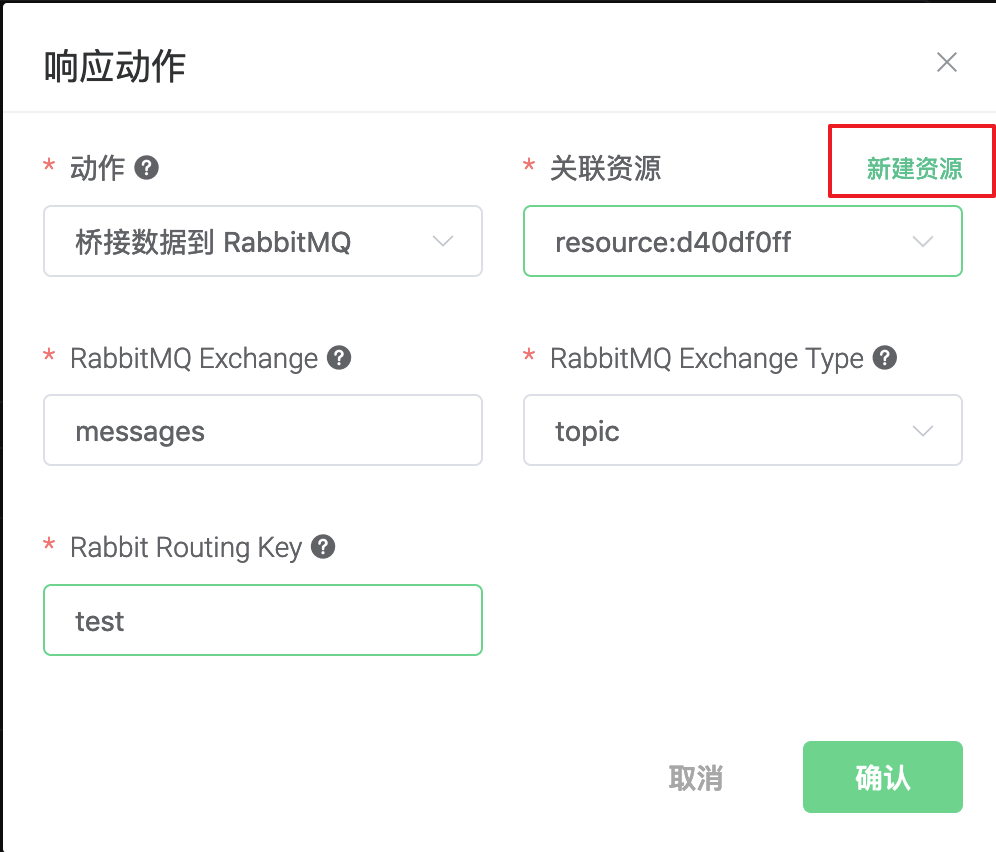
Task: Select the '桥接数据到 RabbitMQ' text in the action field
Action: point(213,242)
